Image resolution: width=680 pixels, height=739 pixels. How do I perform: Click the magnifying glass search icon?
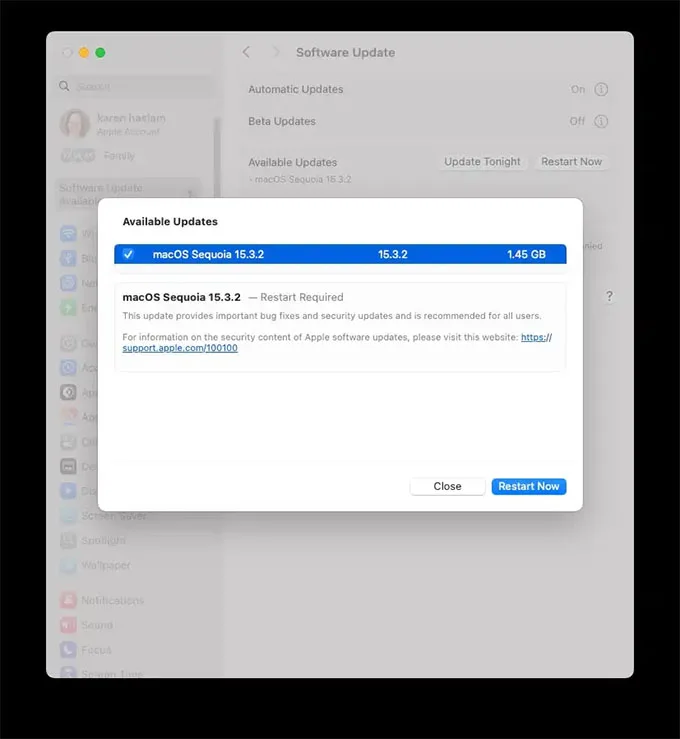64,86
